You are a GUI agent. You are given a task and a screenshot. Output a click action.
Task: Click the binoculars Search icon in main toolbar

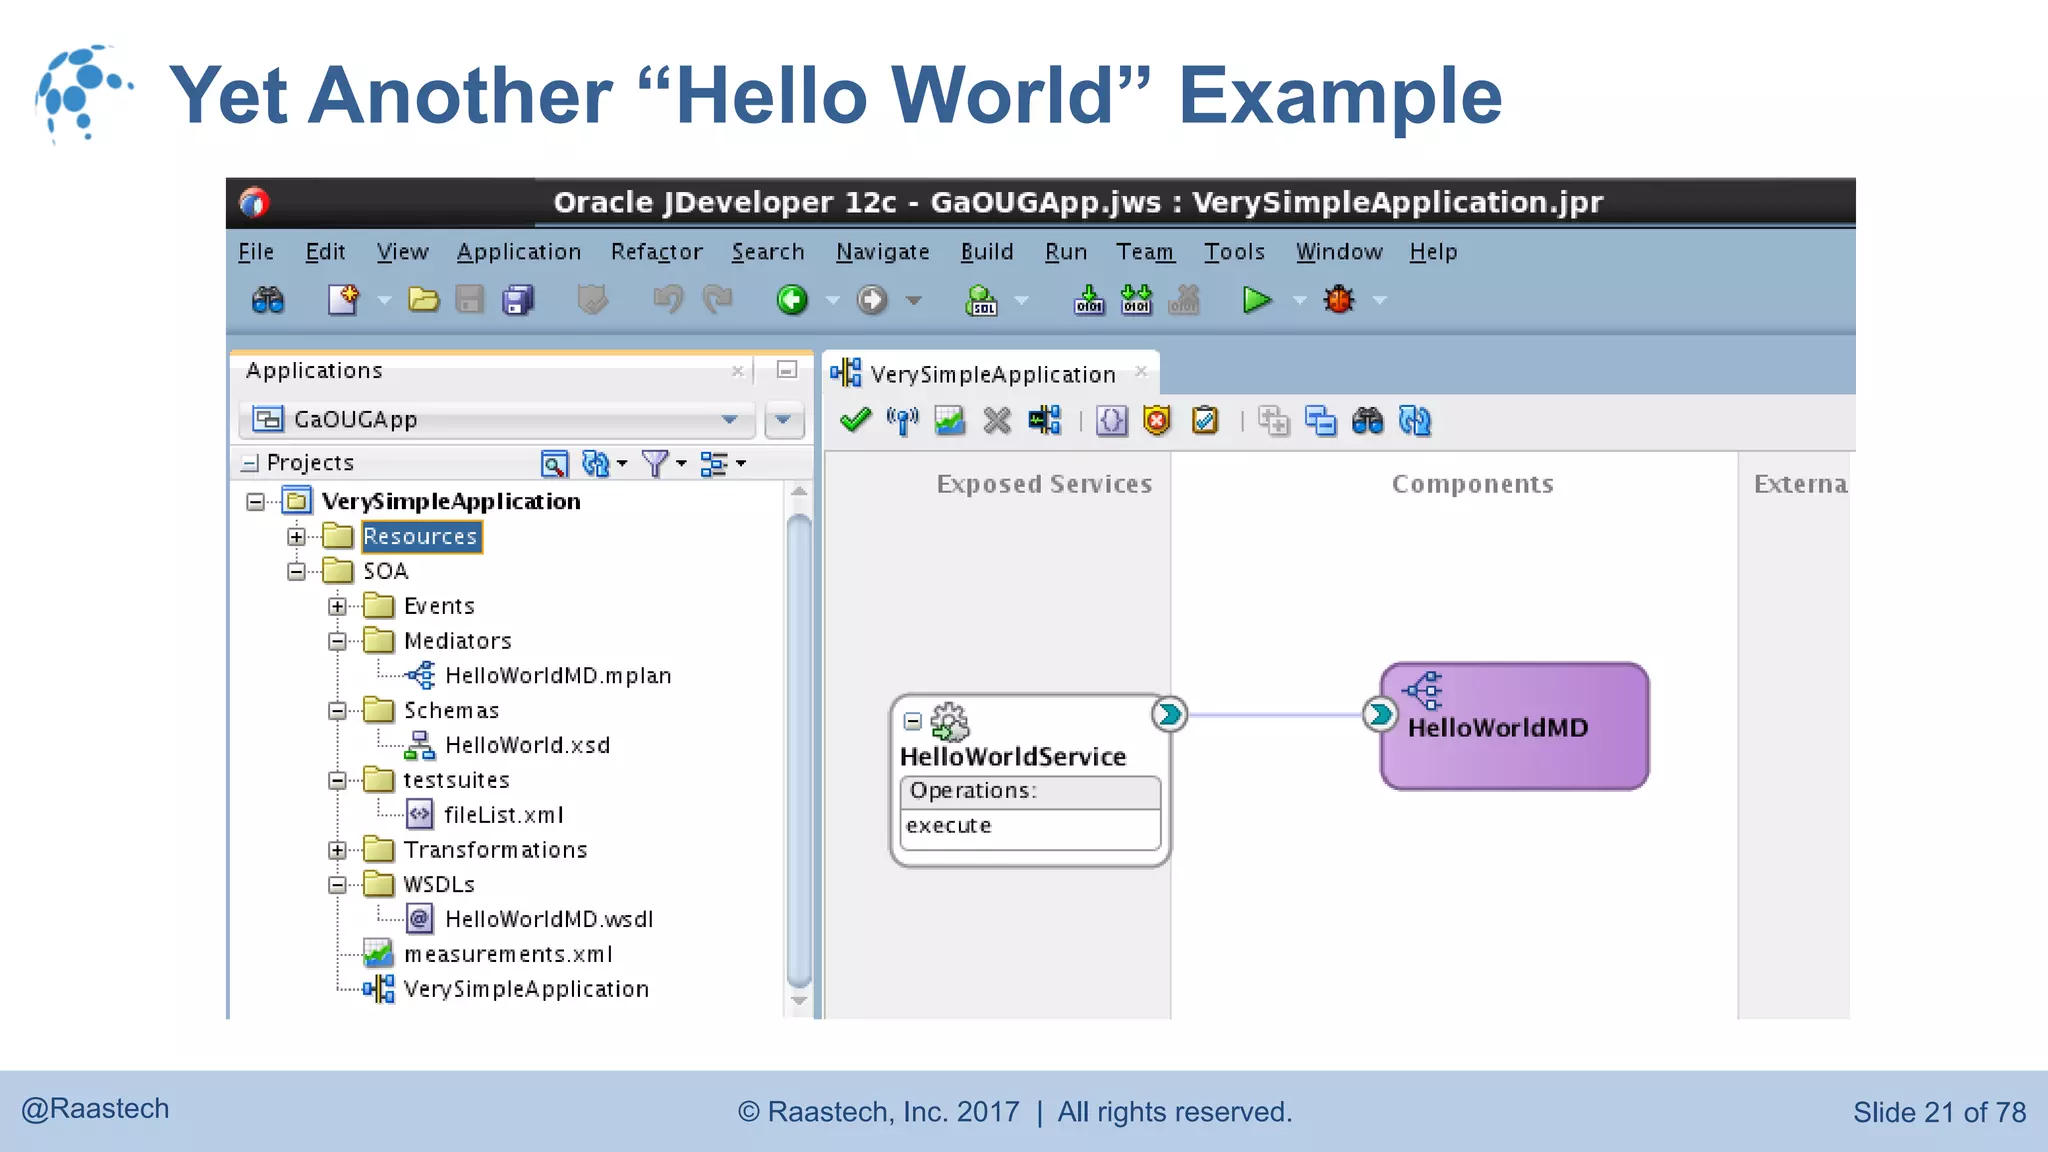pyautogui.click(x=268, y=300)
